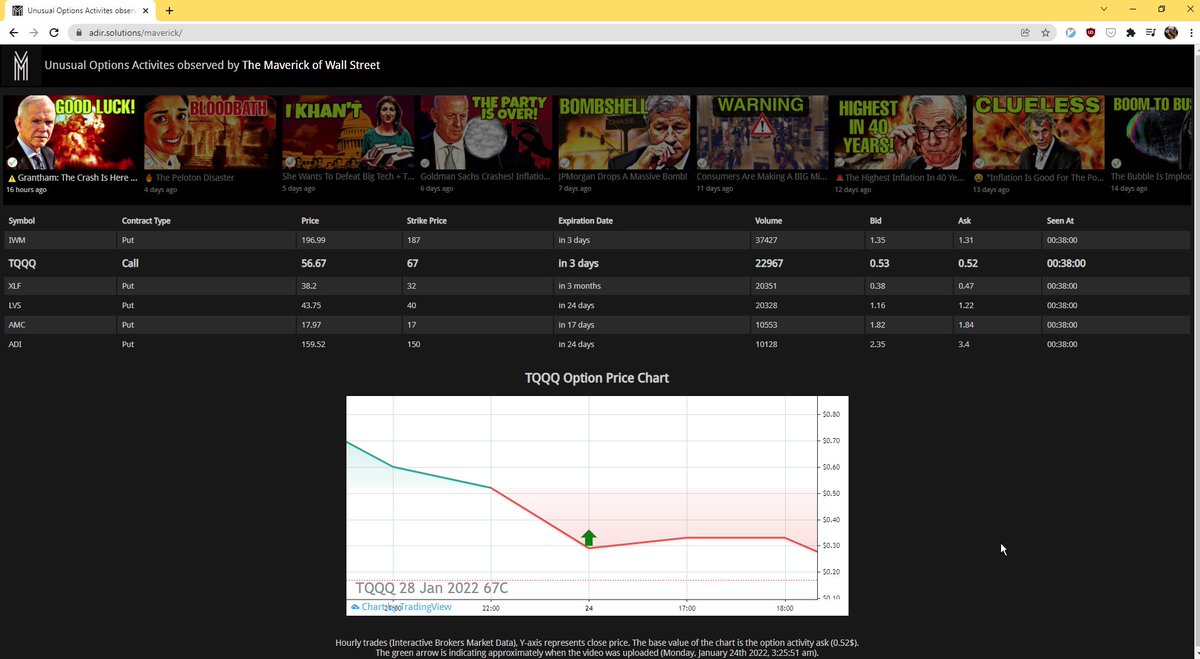Click the $0.50 price axis label

829,493
